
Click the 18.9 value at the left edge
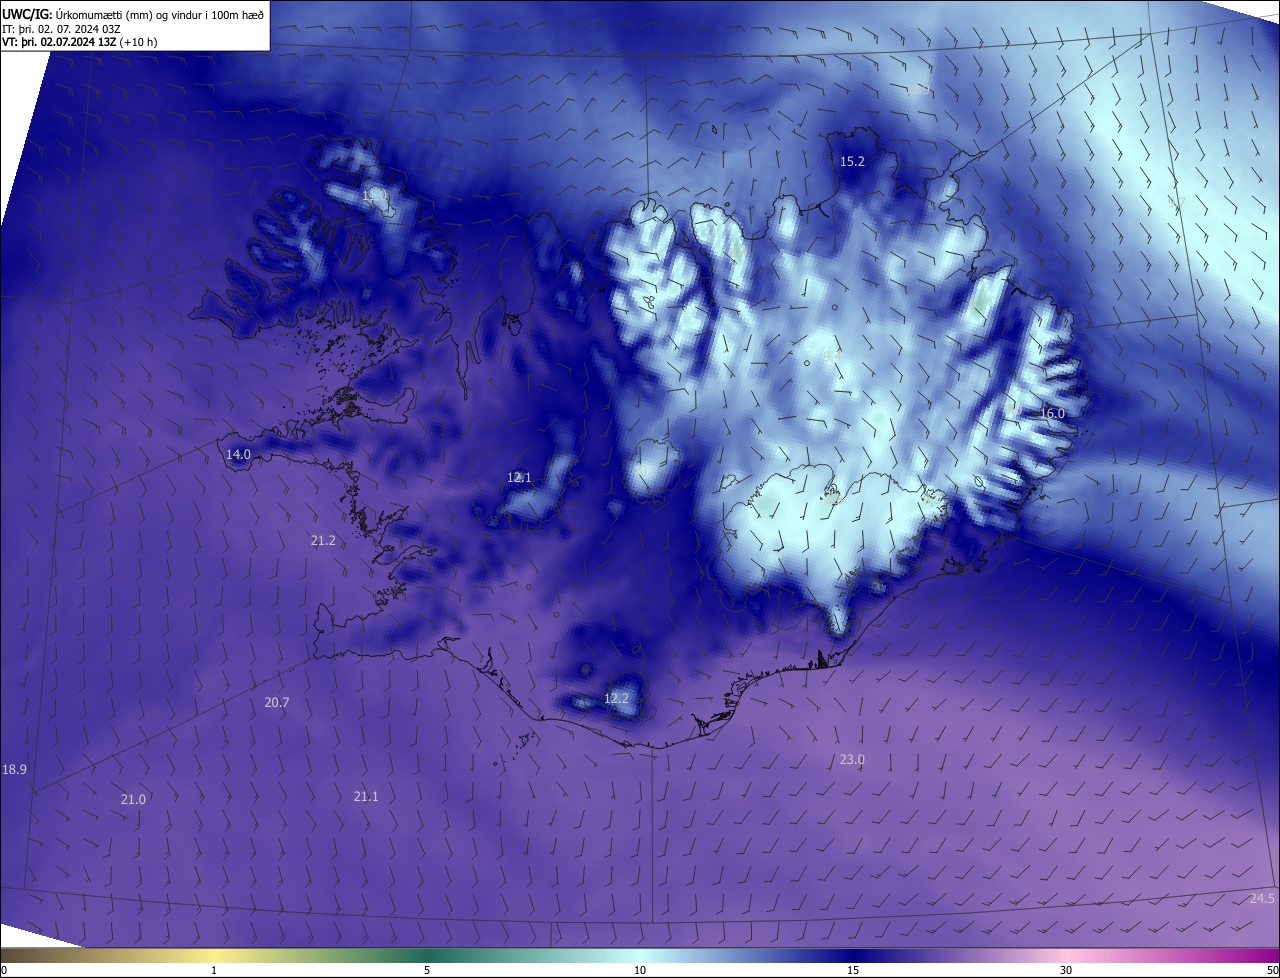(14, 769)
